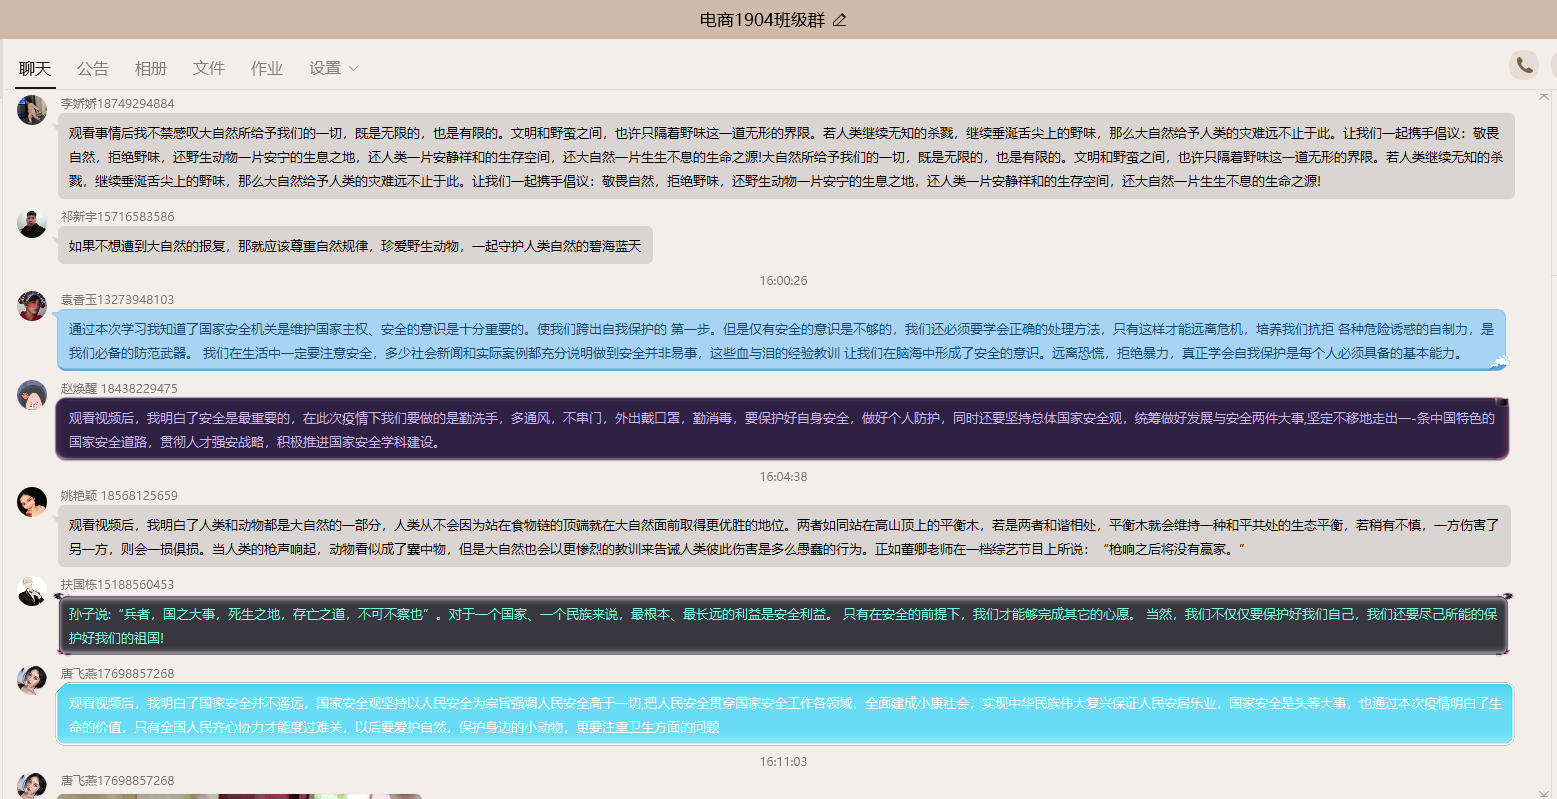This screenshot has width=1557, height=799.
Task: Click the chat scrollbar up arrow
Action: [x=1544, y=96]
